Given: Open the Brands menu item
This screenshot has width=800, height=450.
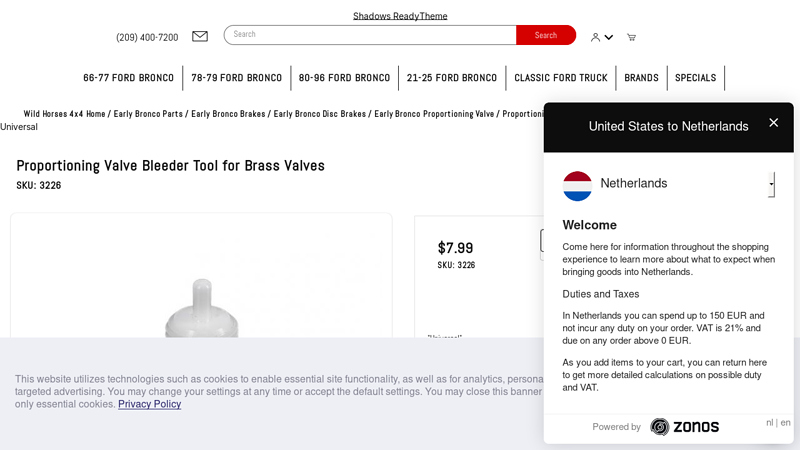Looking at the screenshot, I should coord(641,78).
